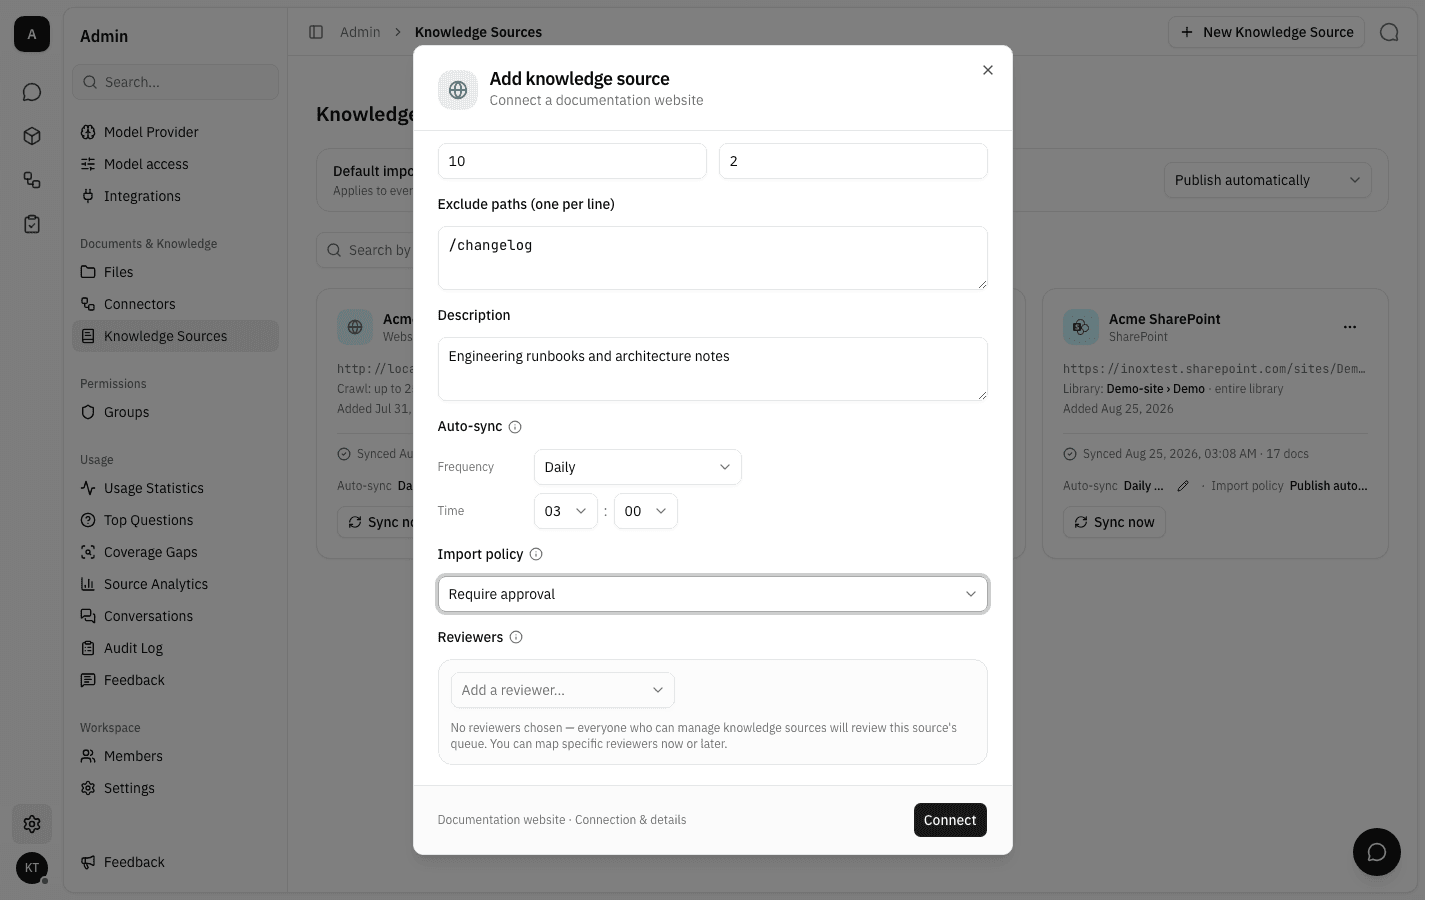Edit Acme SharePoint auto-sync pencil icon
This screenshot has width=1440, height=900.
coord(1183,486)
